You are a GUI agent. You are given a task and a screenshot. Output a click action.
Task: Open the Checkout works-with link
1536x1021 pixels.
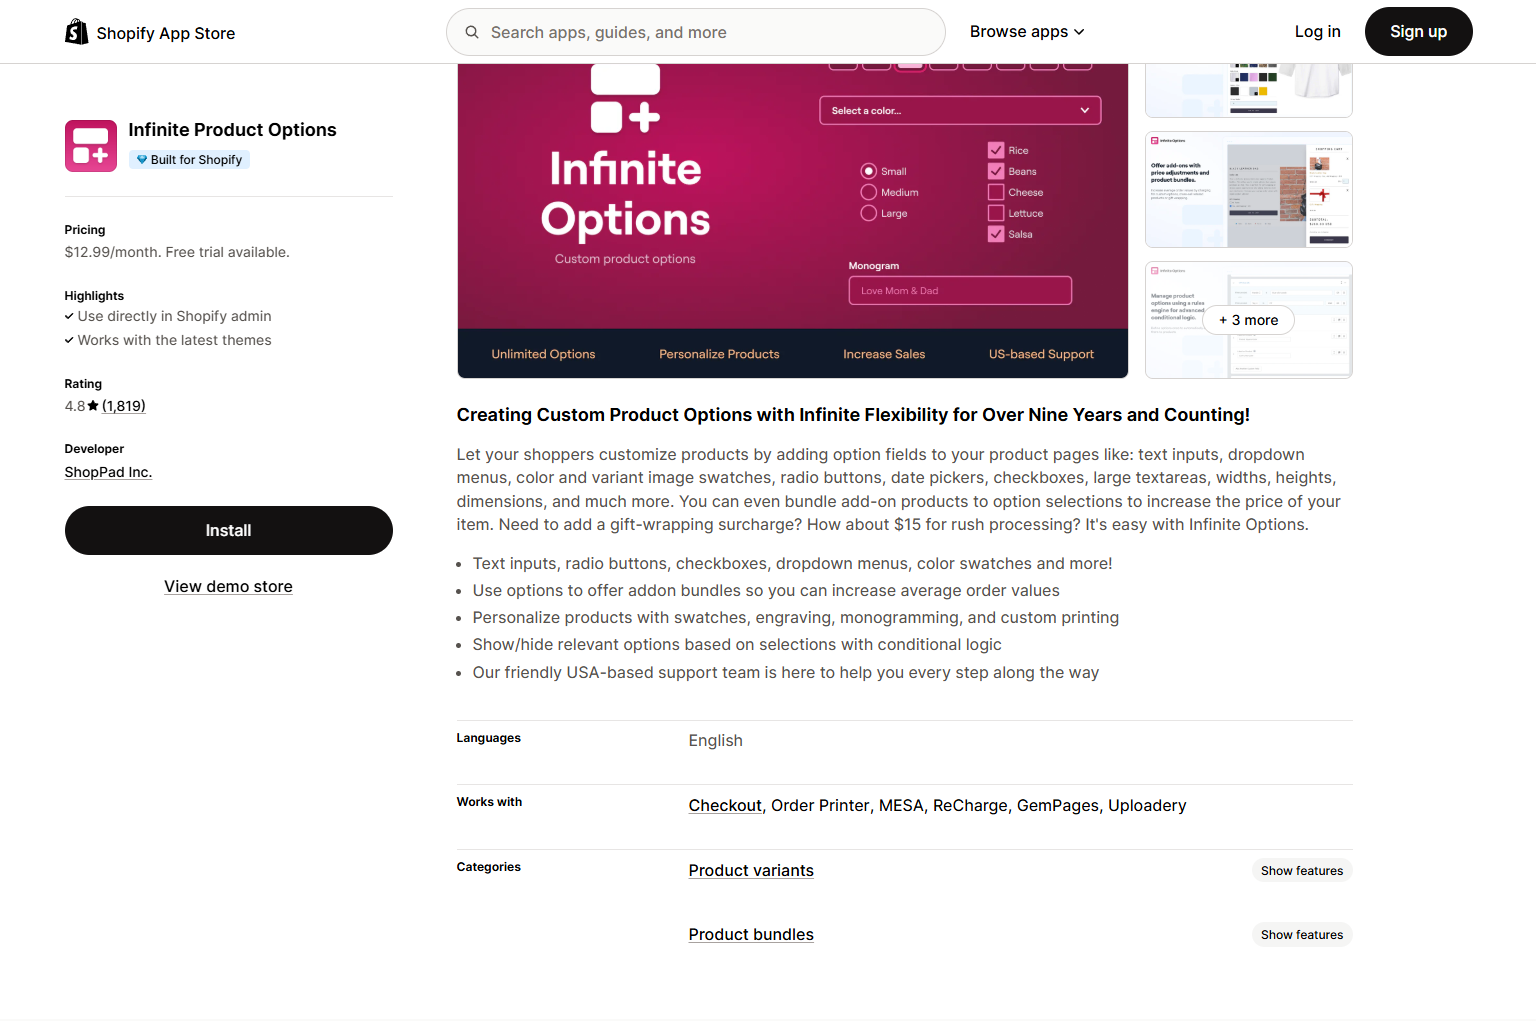click(x=725, y=806)
